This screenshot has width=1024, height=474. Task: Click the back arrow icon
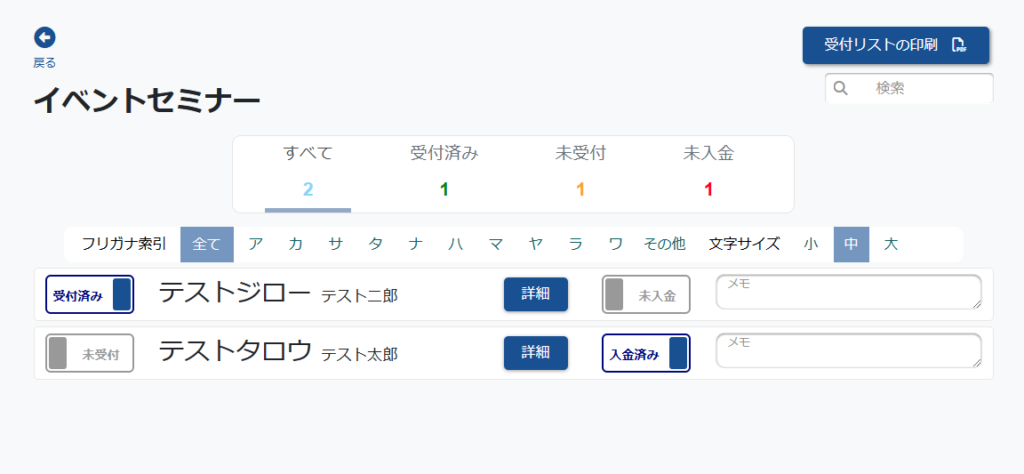point(44,38)
